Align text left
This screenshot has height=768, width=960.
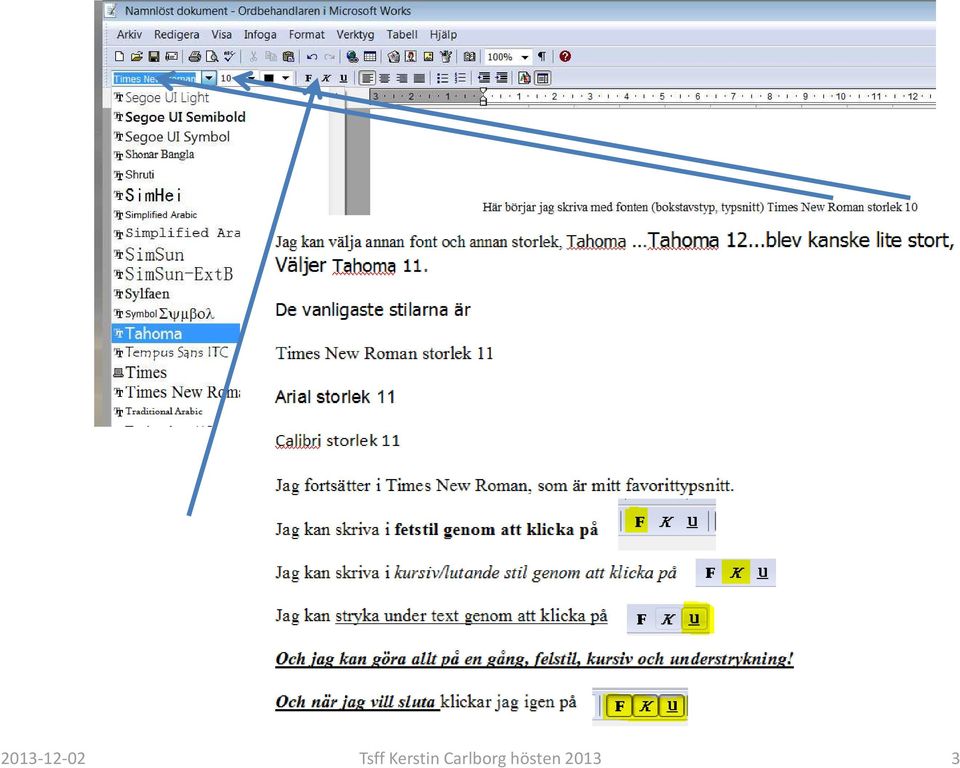pyautogui.click(x=367, y=78)
